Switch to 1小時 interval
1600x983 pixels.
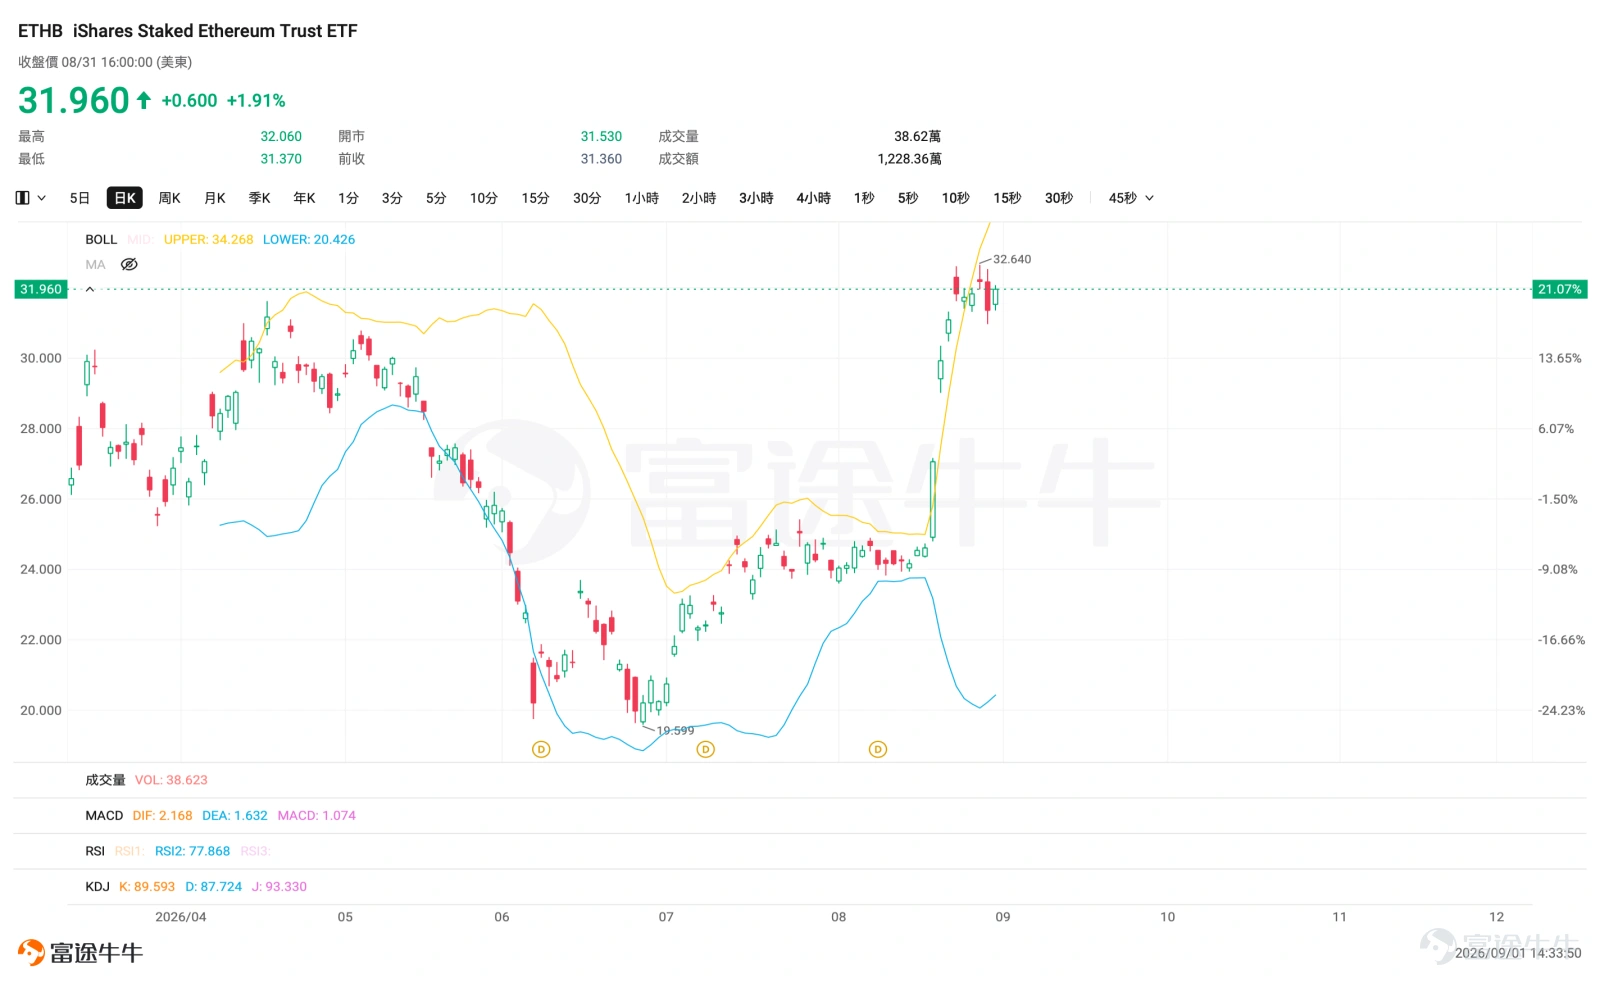tap(642, 198)
